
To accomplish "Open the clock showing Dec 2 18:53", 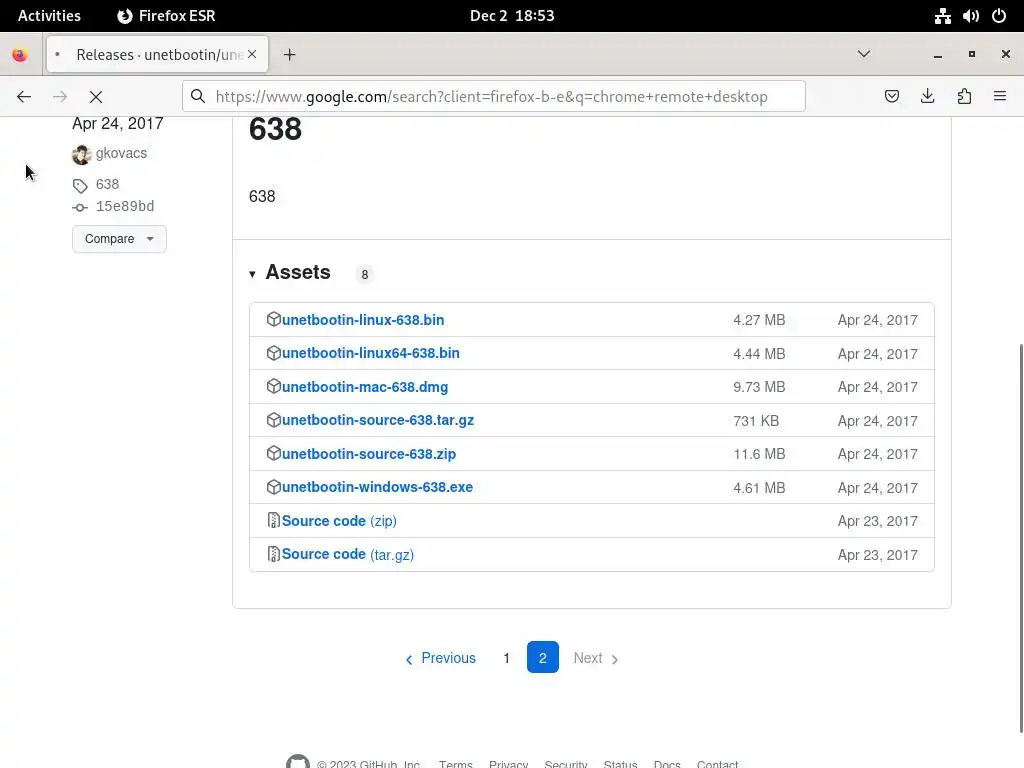I will tap(512, 16).
